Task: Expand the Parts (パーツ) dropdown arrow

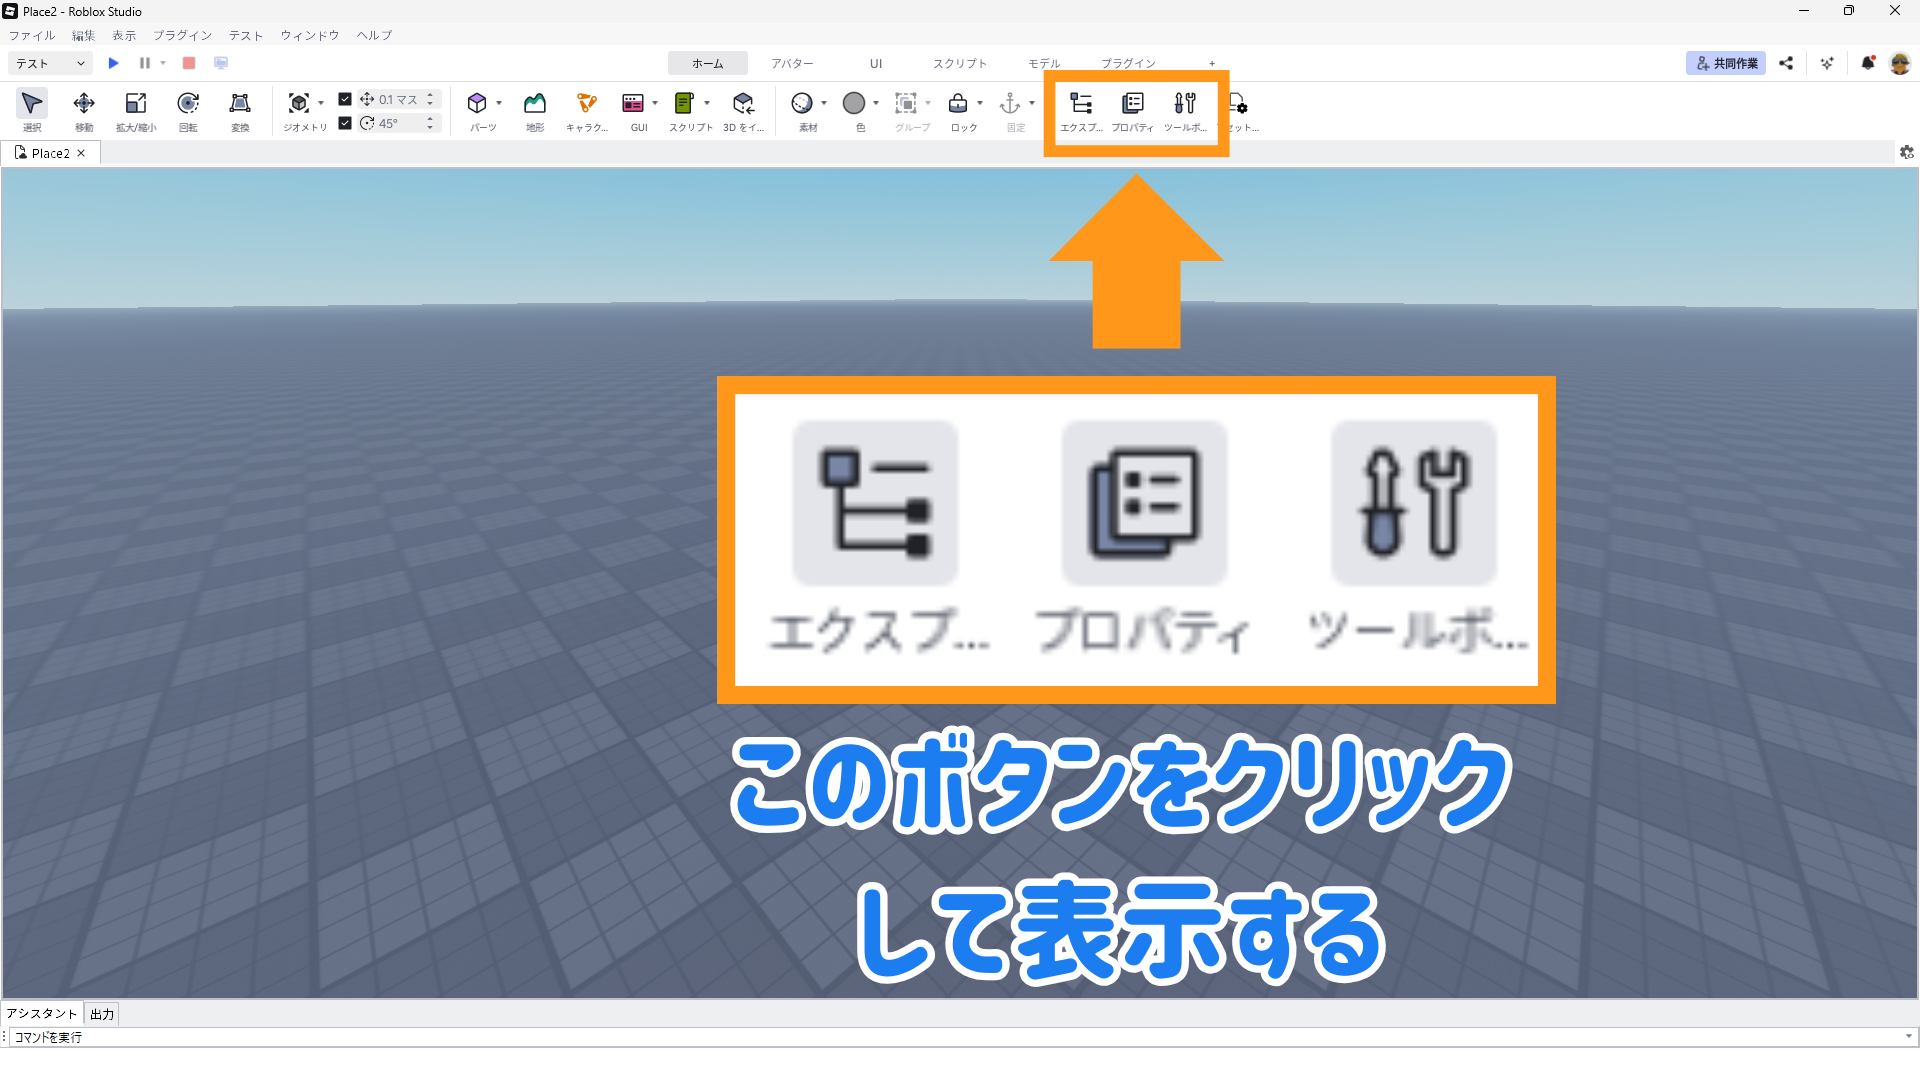Action: tap(499, 103)
